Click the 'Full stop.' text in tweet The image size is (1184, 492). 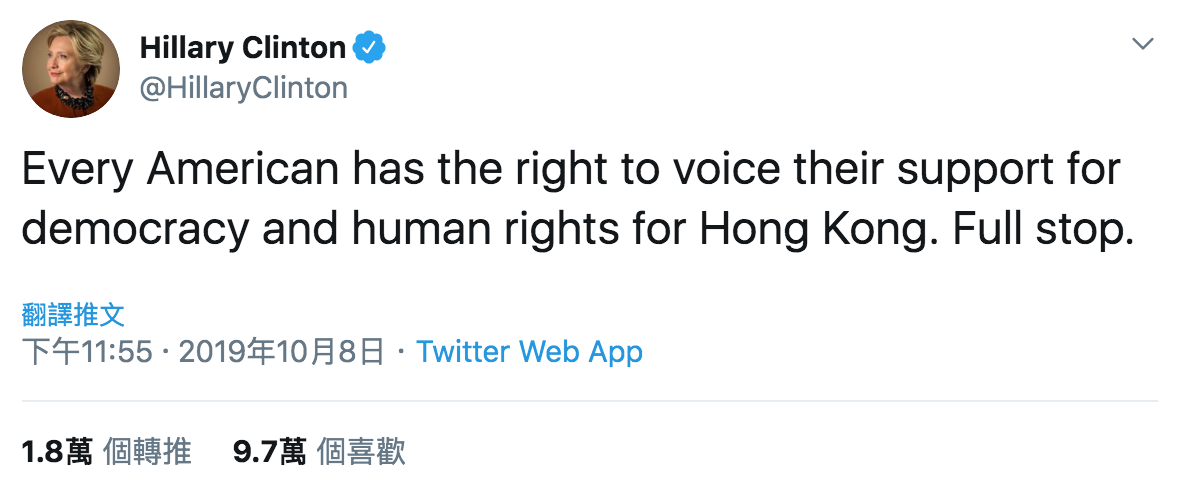(x=1044, y=230)
